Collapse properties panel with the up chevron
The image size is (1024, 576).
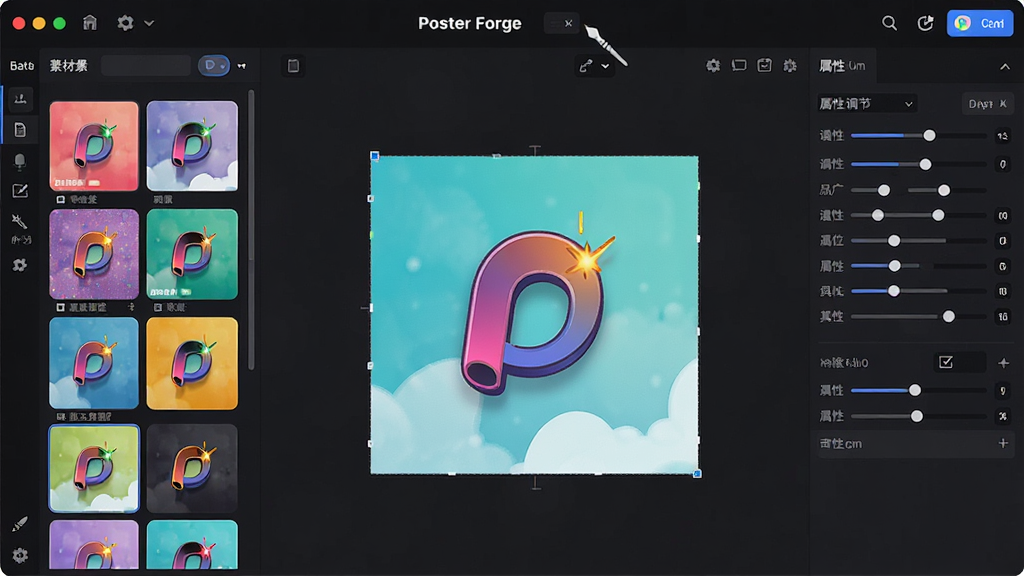(x=1004, y=67)
